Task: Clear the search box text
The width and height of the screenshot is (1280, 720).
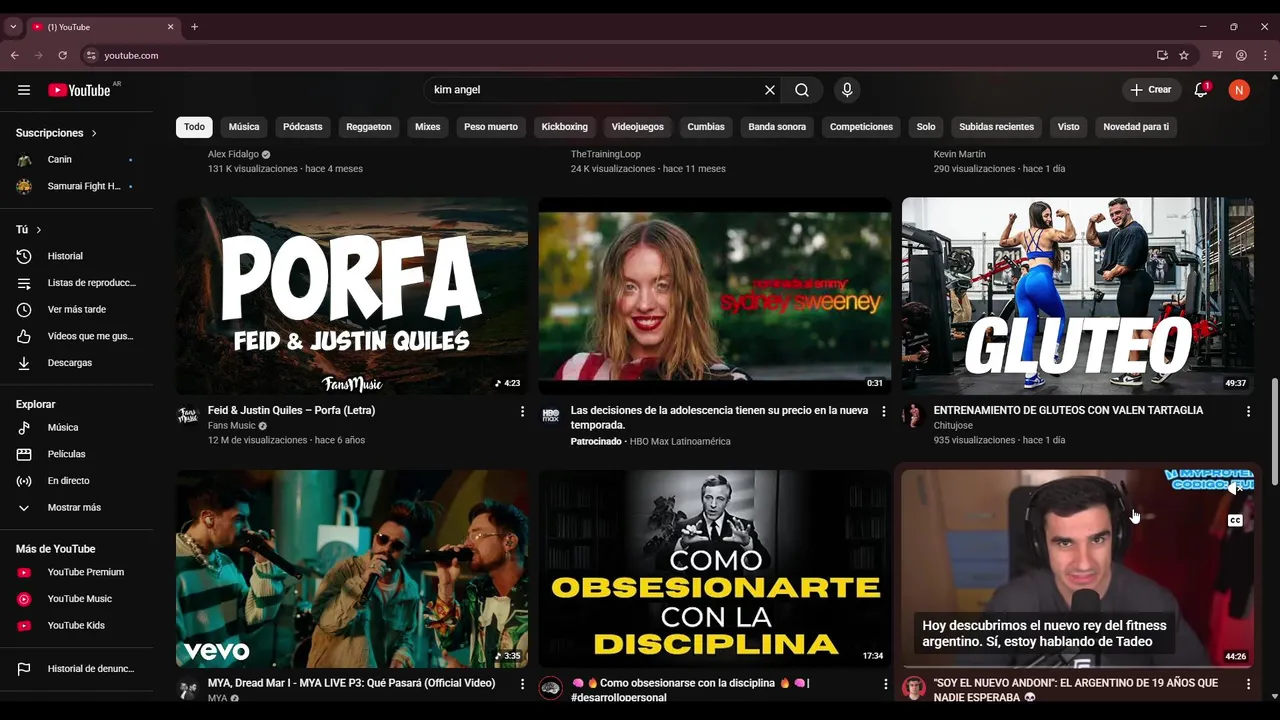Action: pyautogui.click(x=770, y=90)
